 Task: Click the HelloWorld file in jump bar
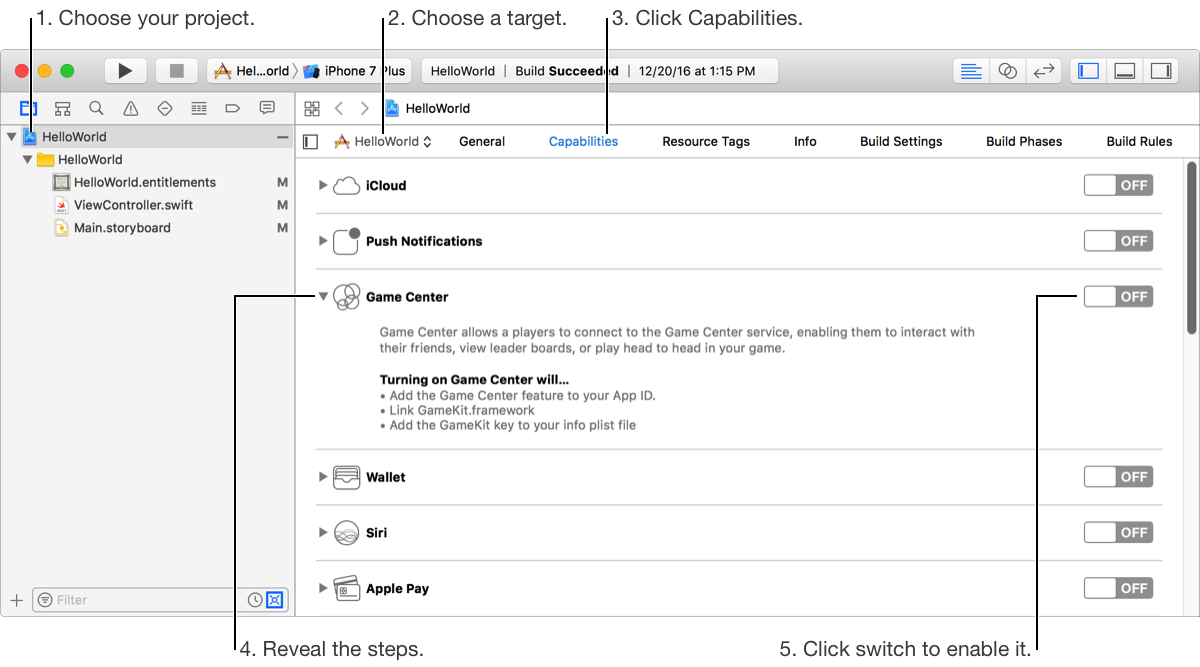point(428,108)
